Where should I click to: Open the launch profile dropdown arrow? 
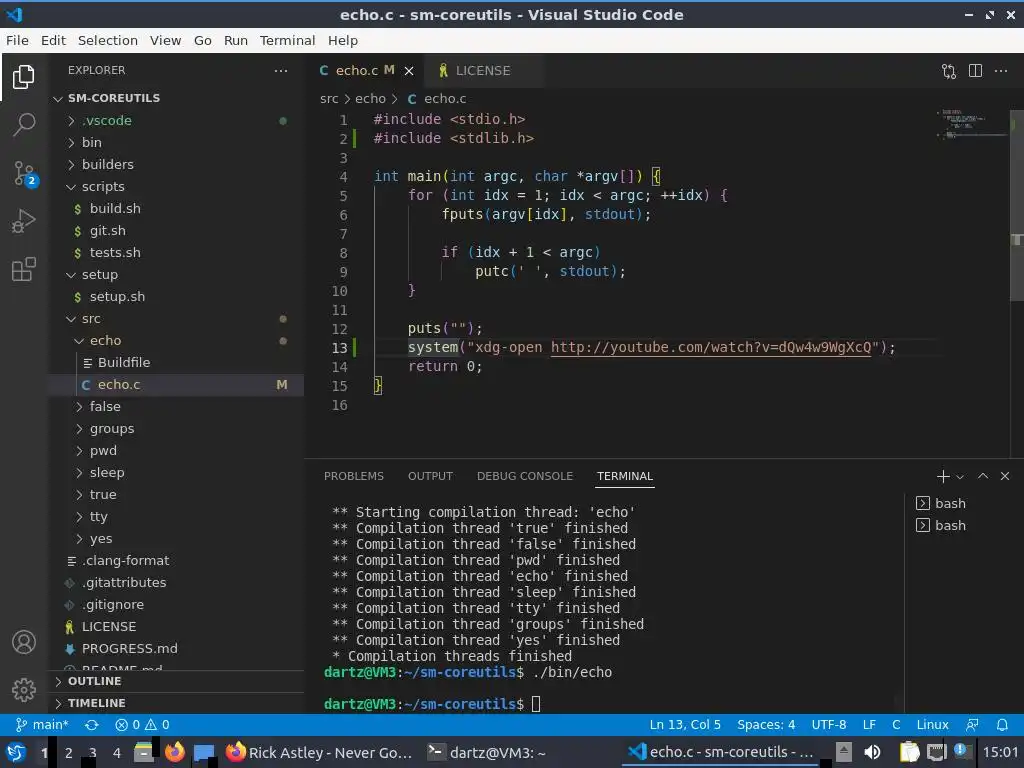[x=960, y=477]
